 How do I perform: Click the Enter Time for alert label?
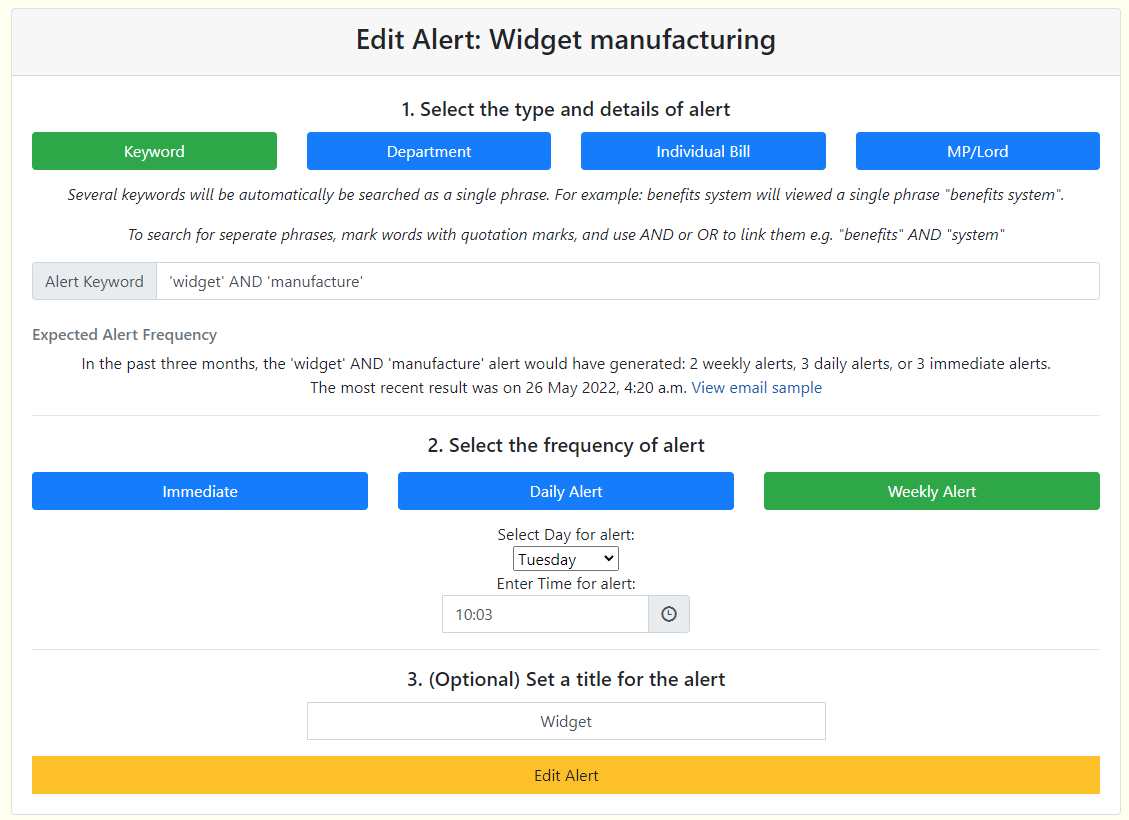(566, 583)
